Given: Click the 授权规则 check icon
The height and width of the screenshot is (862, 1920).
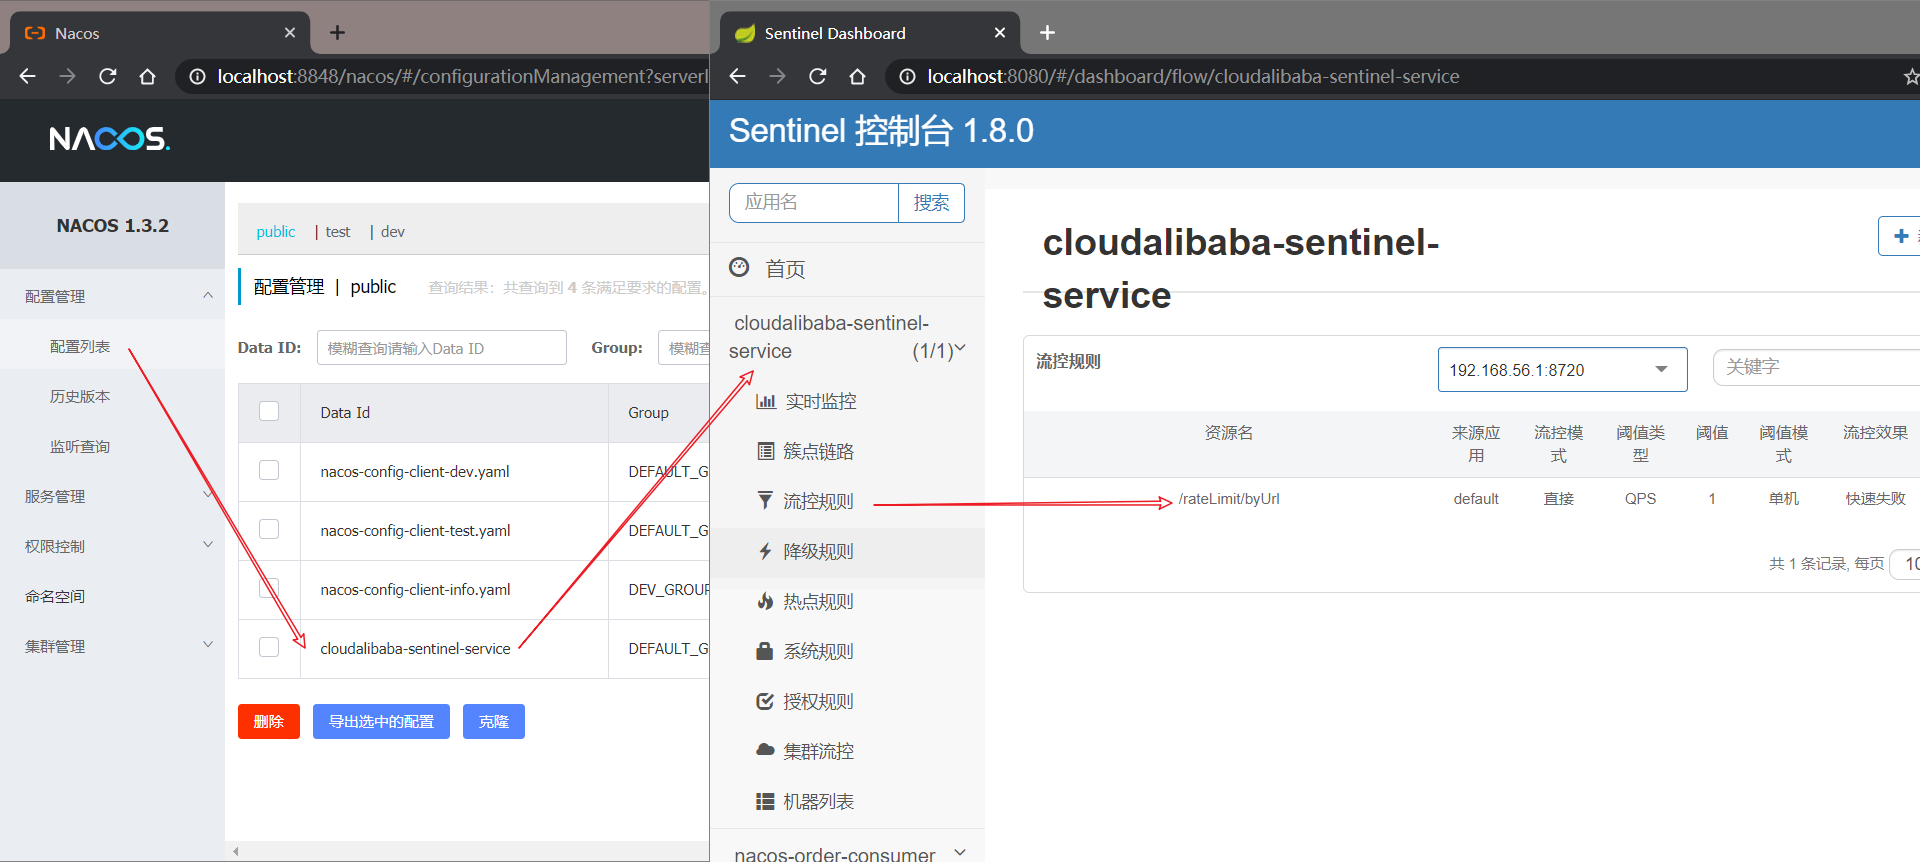Looking at the screenshot, I should point(765,701).
